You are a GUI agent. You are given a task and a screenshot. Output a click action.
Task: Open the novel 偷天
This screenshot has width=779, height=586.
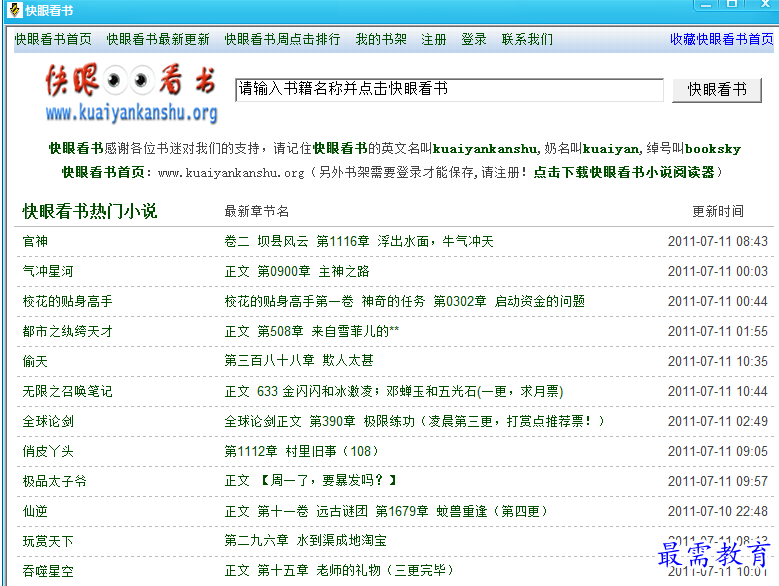pos(35,361)
